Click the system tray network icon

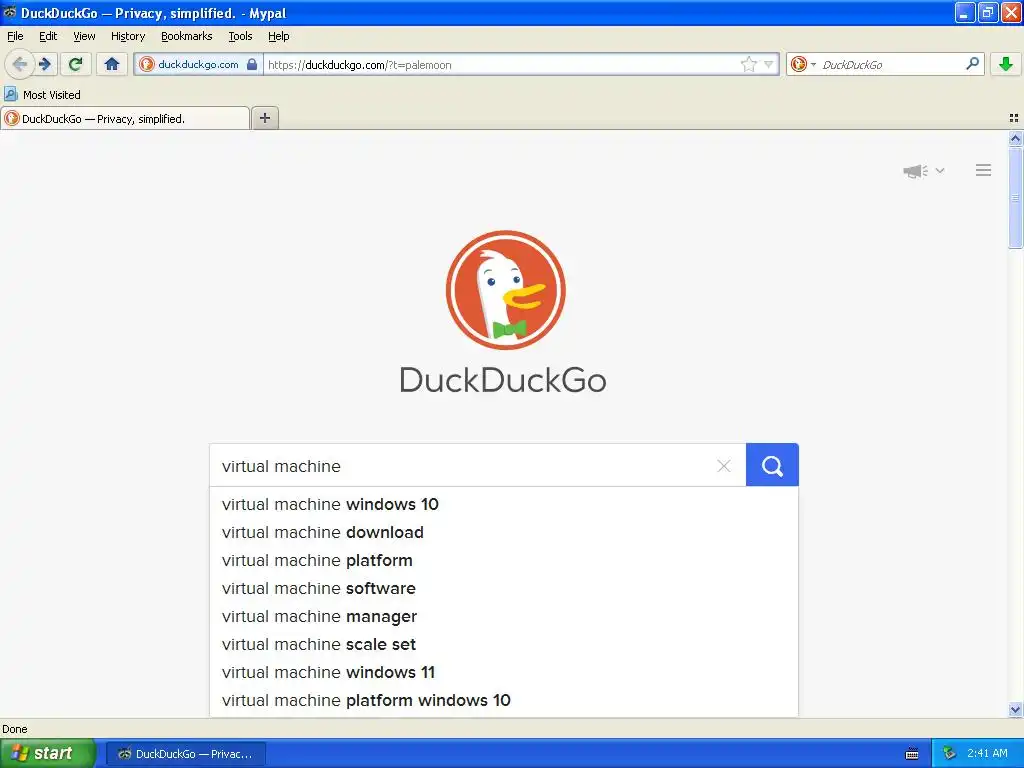tap(949, 753)
